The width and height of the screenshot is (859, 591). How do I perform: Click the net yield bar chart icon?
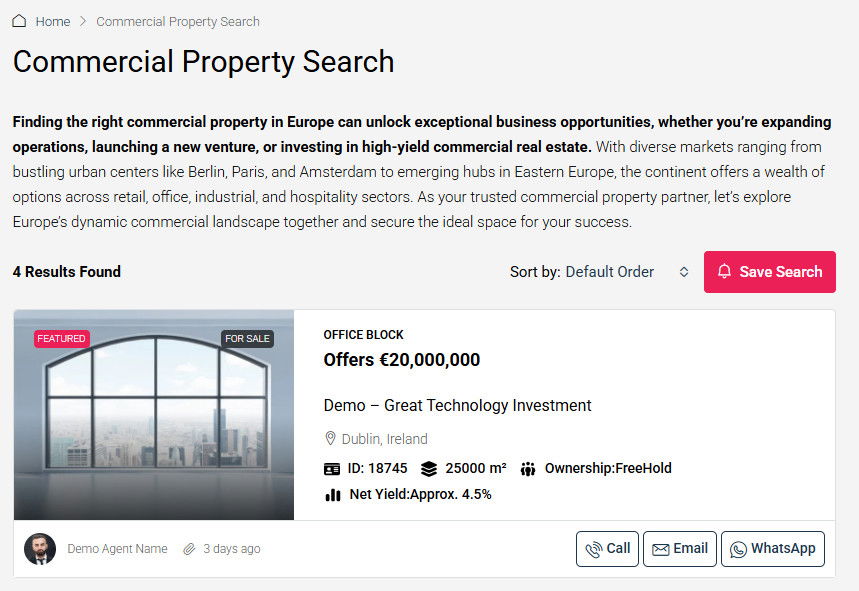pos(332,495)
